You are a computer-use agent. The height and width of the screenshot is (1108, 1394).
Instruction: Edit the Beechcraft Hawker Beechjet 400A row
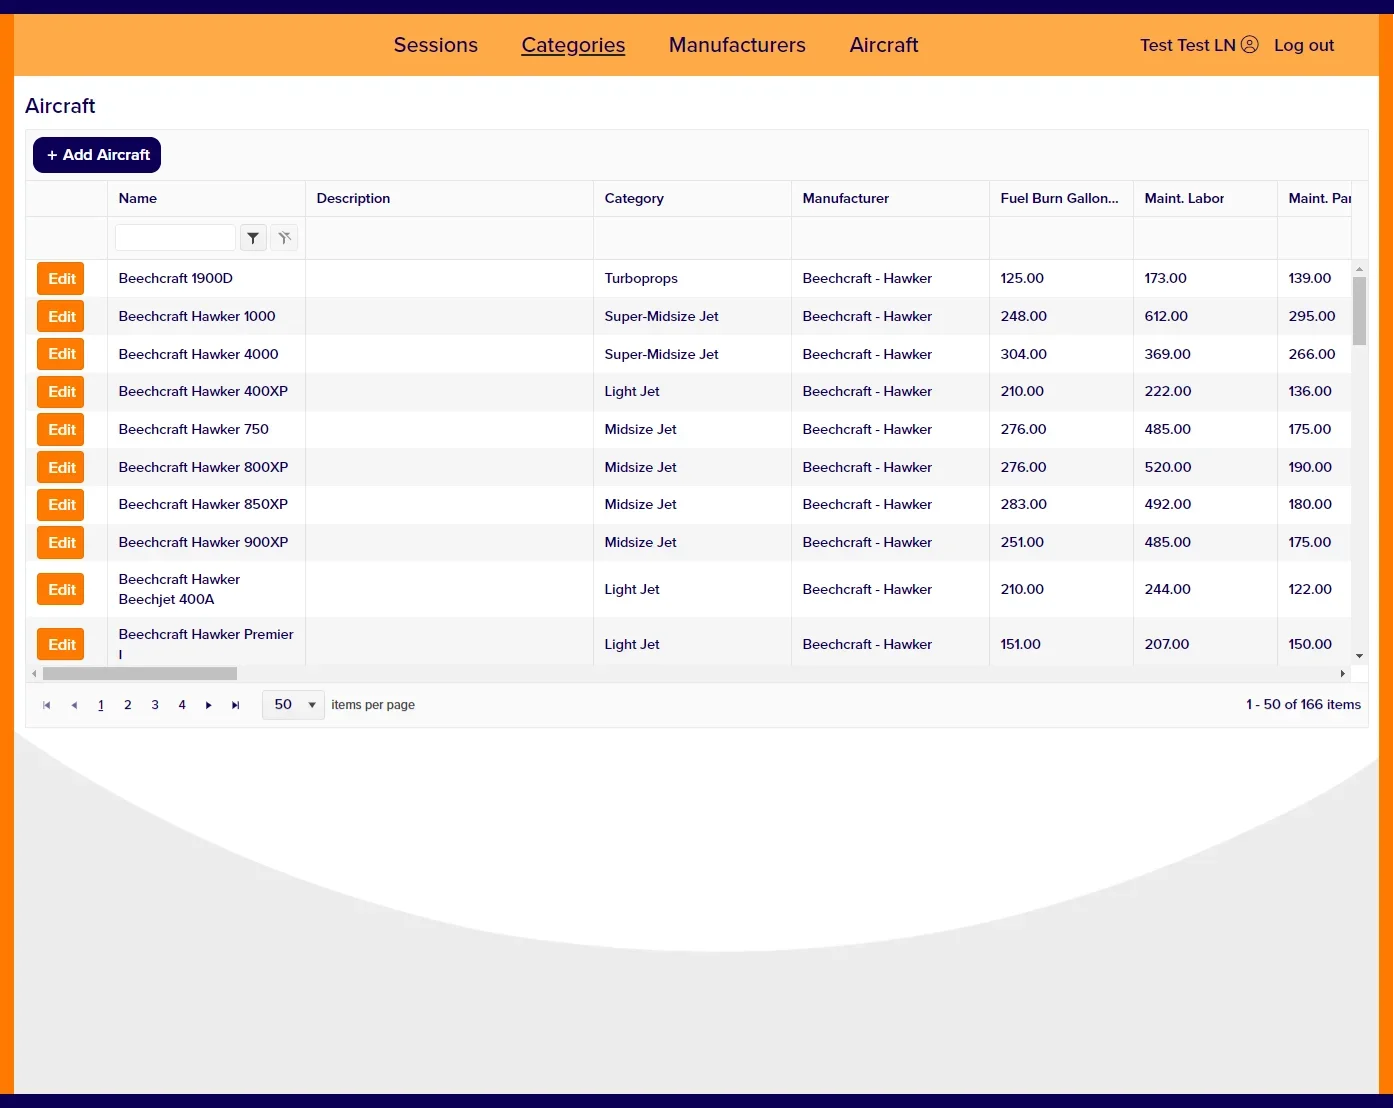click(61, 590)
